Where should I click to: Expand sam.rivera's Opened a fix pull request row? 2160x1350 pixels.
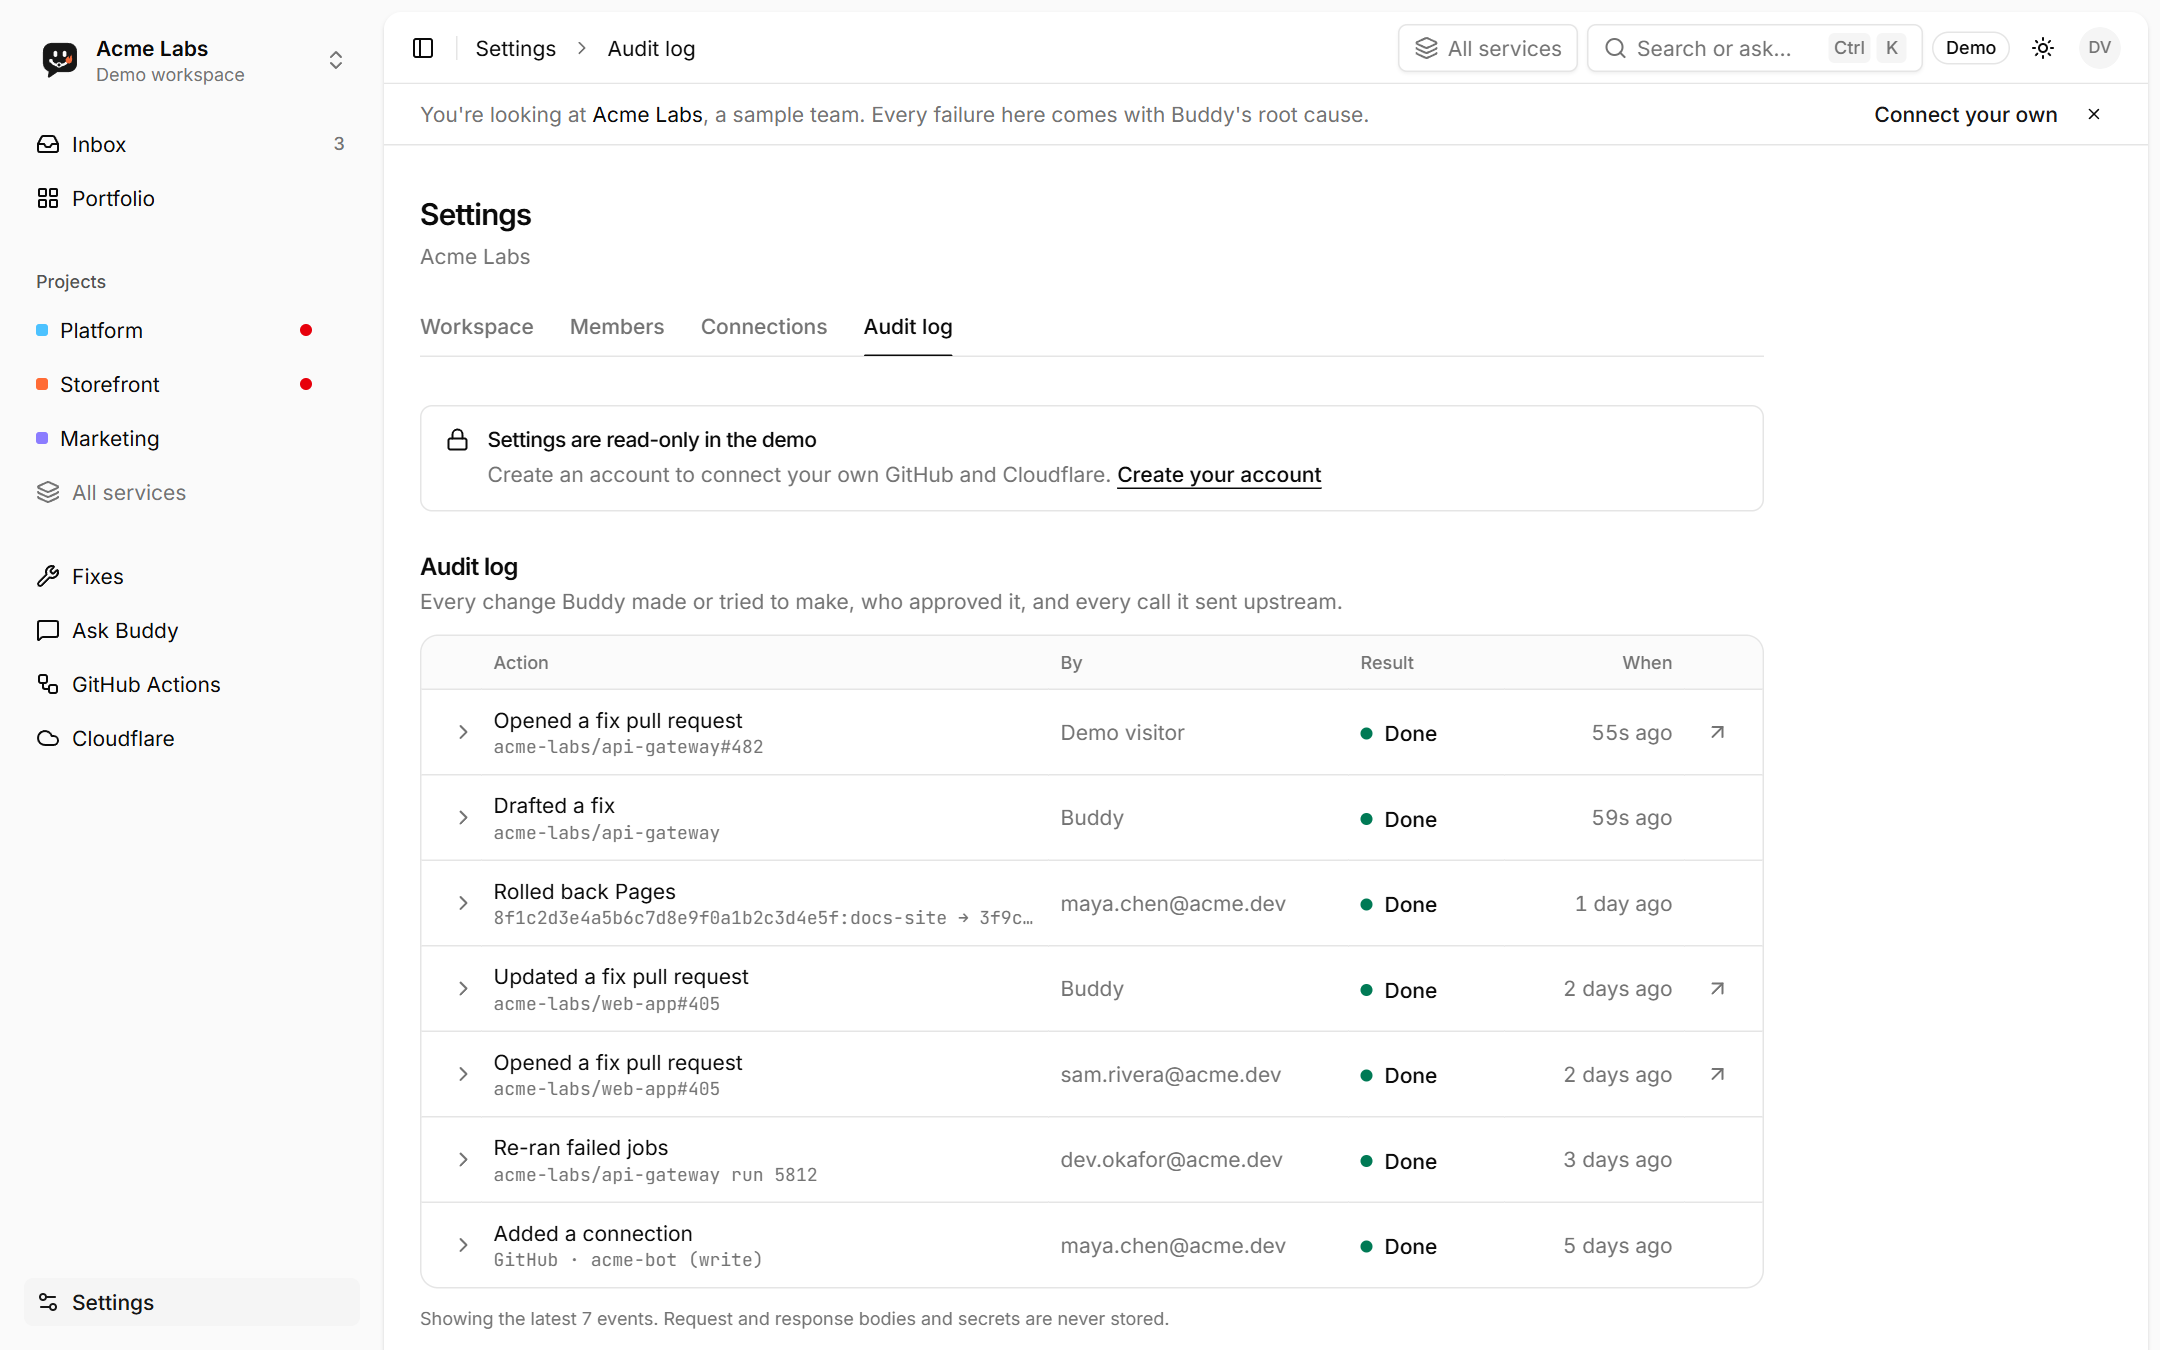click(463, 1074)
